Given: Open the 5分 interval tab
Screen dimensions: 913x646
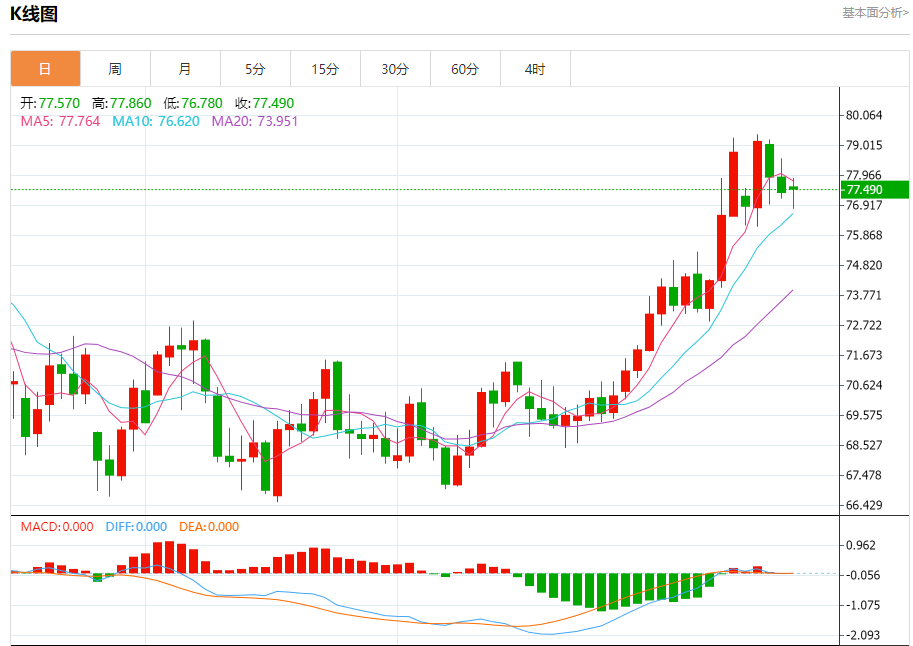Looking at the screenshot, I should click(255, 69).
